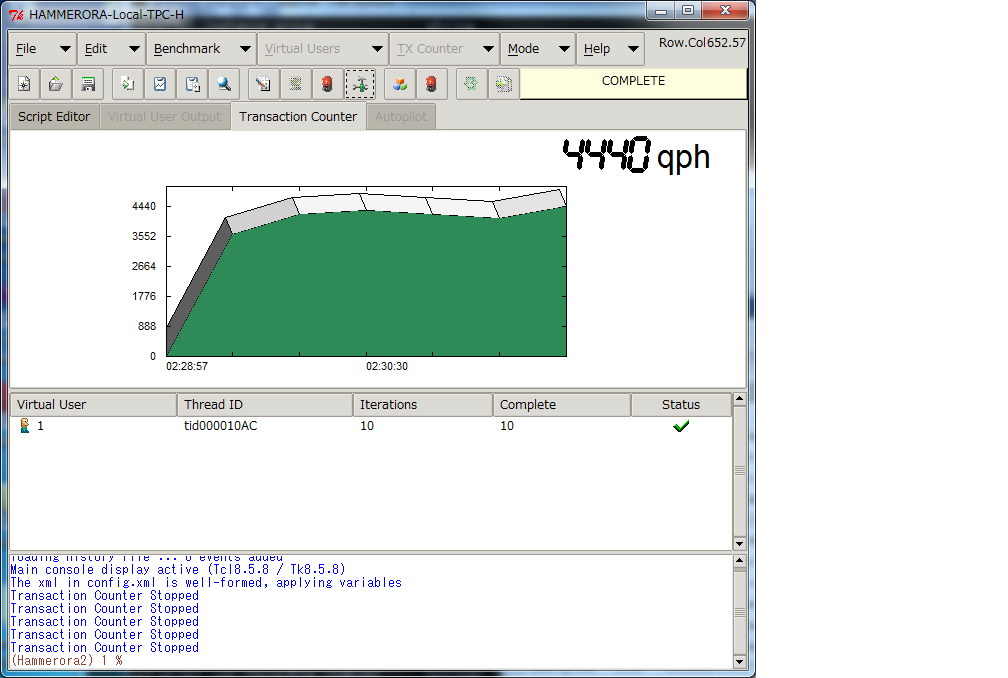The image size is (1008, 678).
Task: Toggle the Transaction Counter gauge icon
Action: [x=360, y=84]
